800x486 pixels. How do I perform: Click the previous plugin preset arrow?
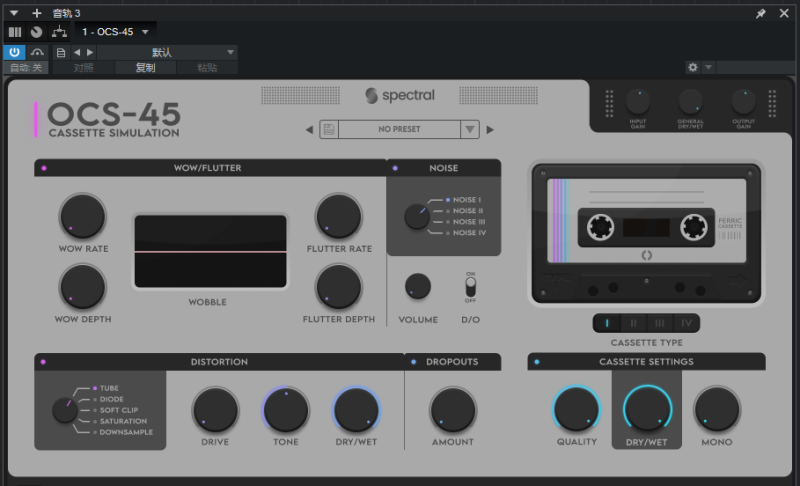(309, 130)
